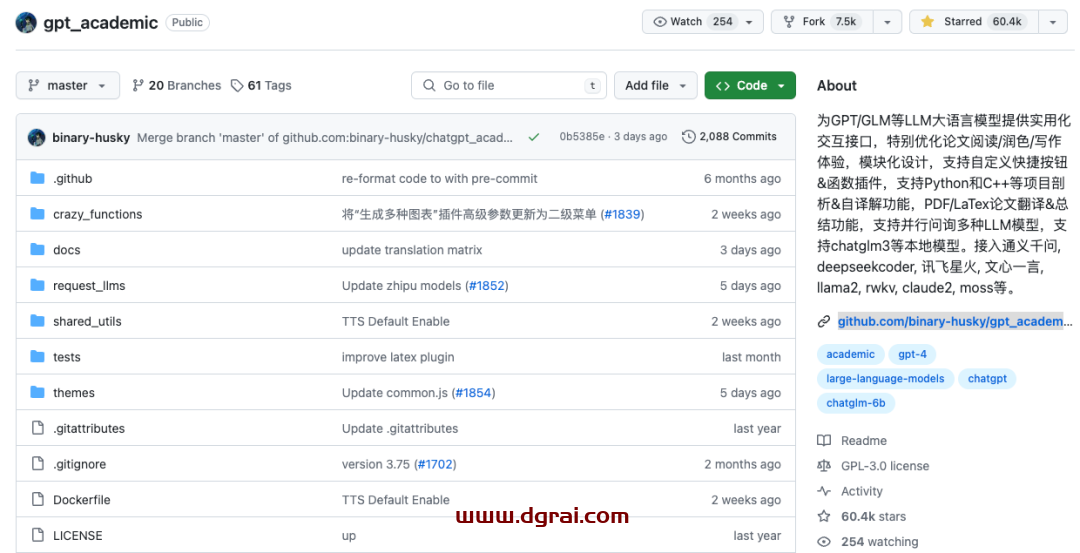
Task: Open the crazy_functions folder
Action: (x=98, y=214)
